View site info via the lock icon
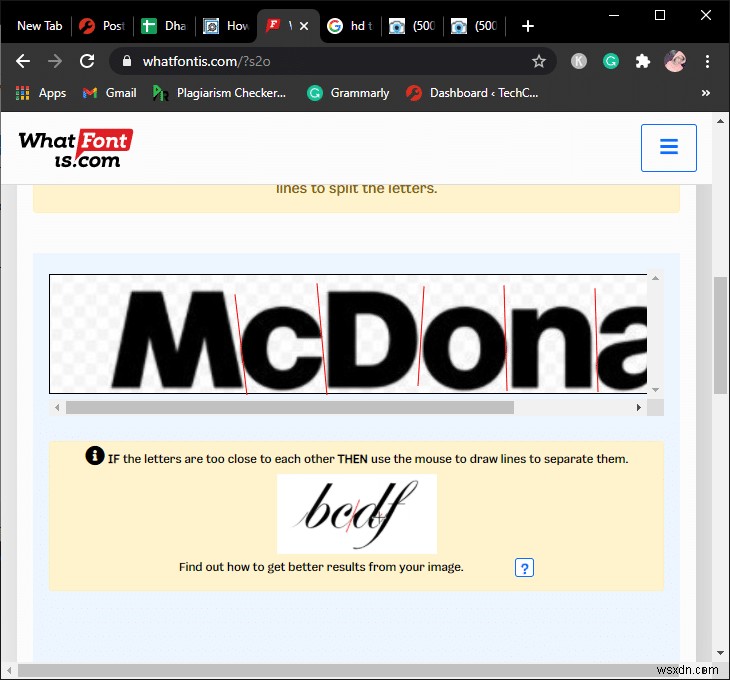Viewport: 730px width, 680px height. pyautogui.click(x=127, y=61)
